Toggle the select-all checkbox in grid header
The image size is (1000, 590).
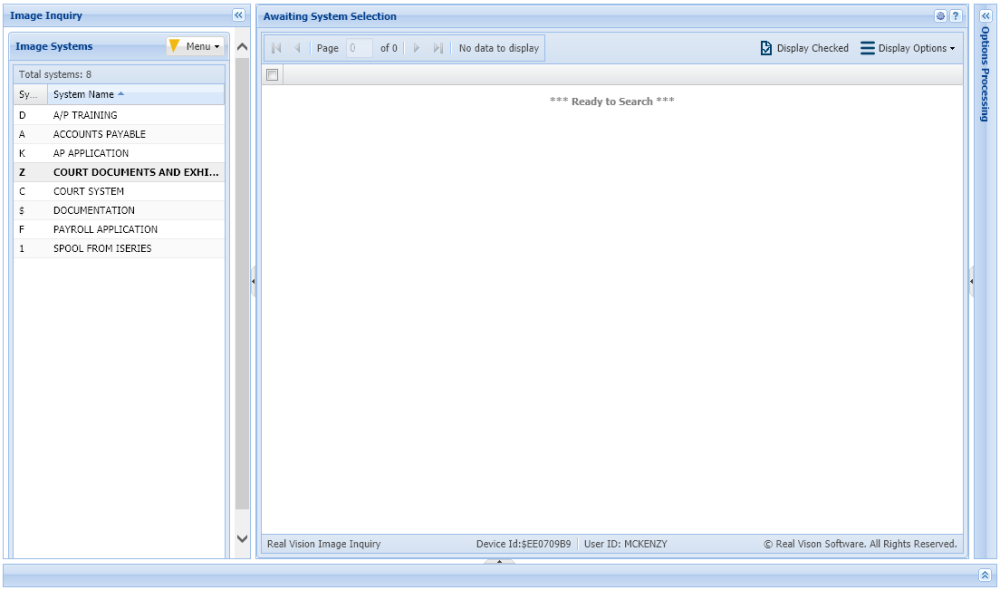pyautogui.click(x=272, y=75)
